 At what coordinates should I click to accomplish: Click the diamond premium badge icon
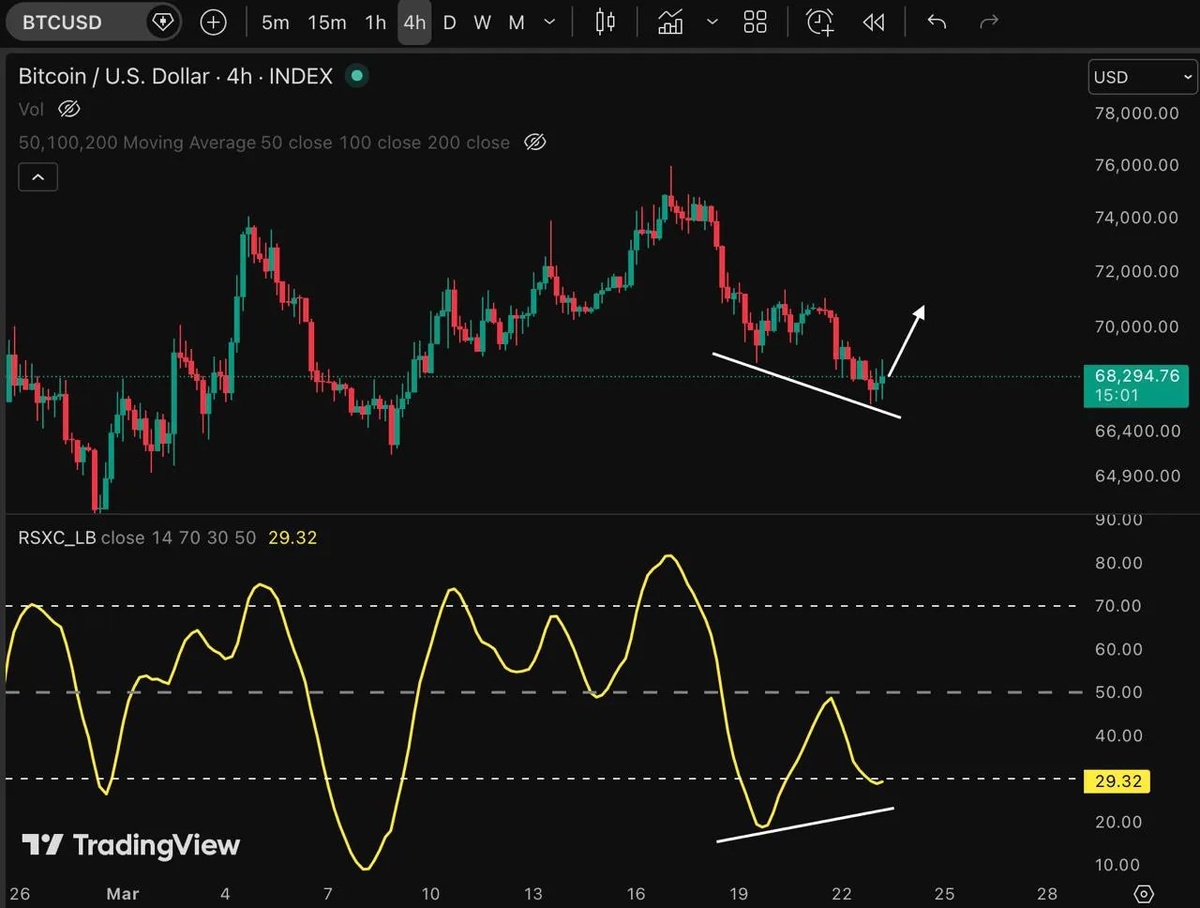[162, 22]
